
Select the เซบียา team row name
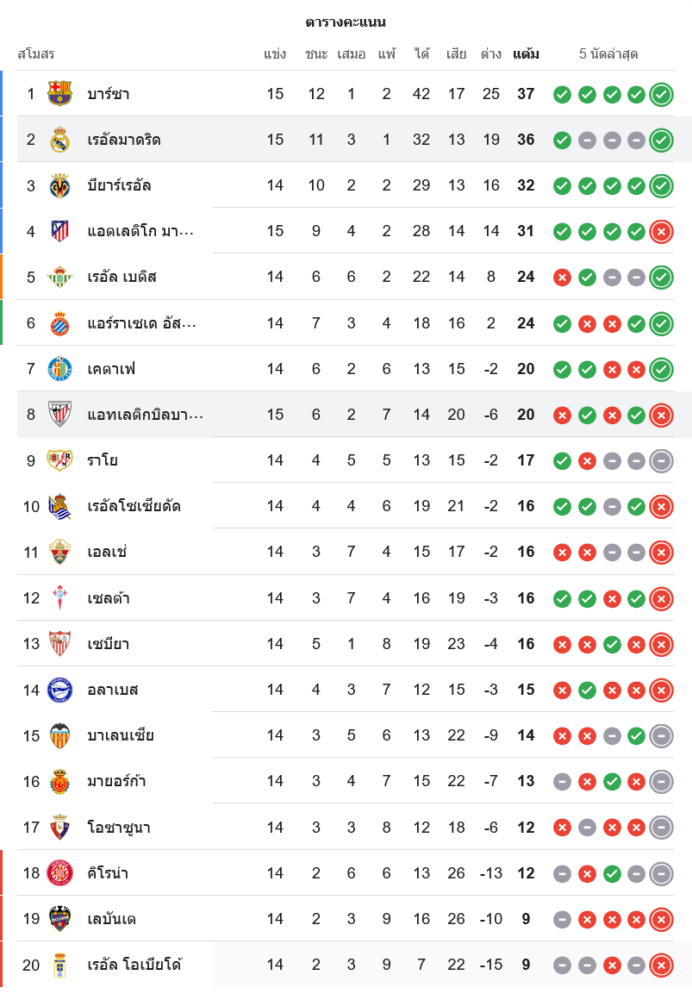point(108,644)
